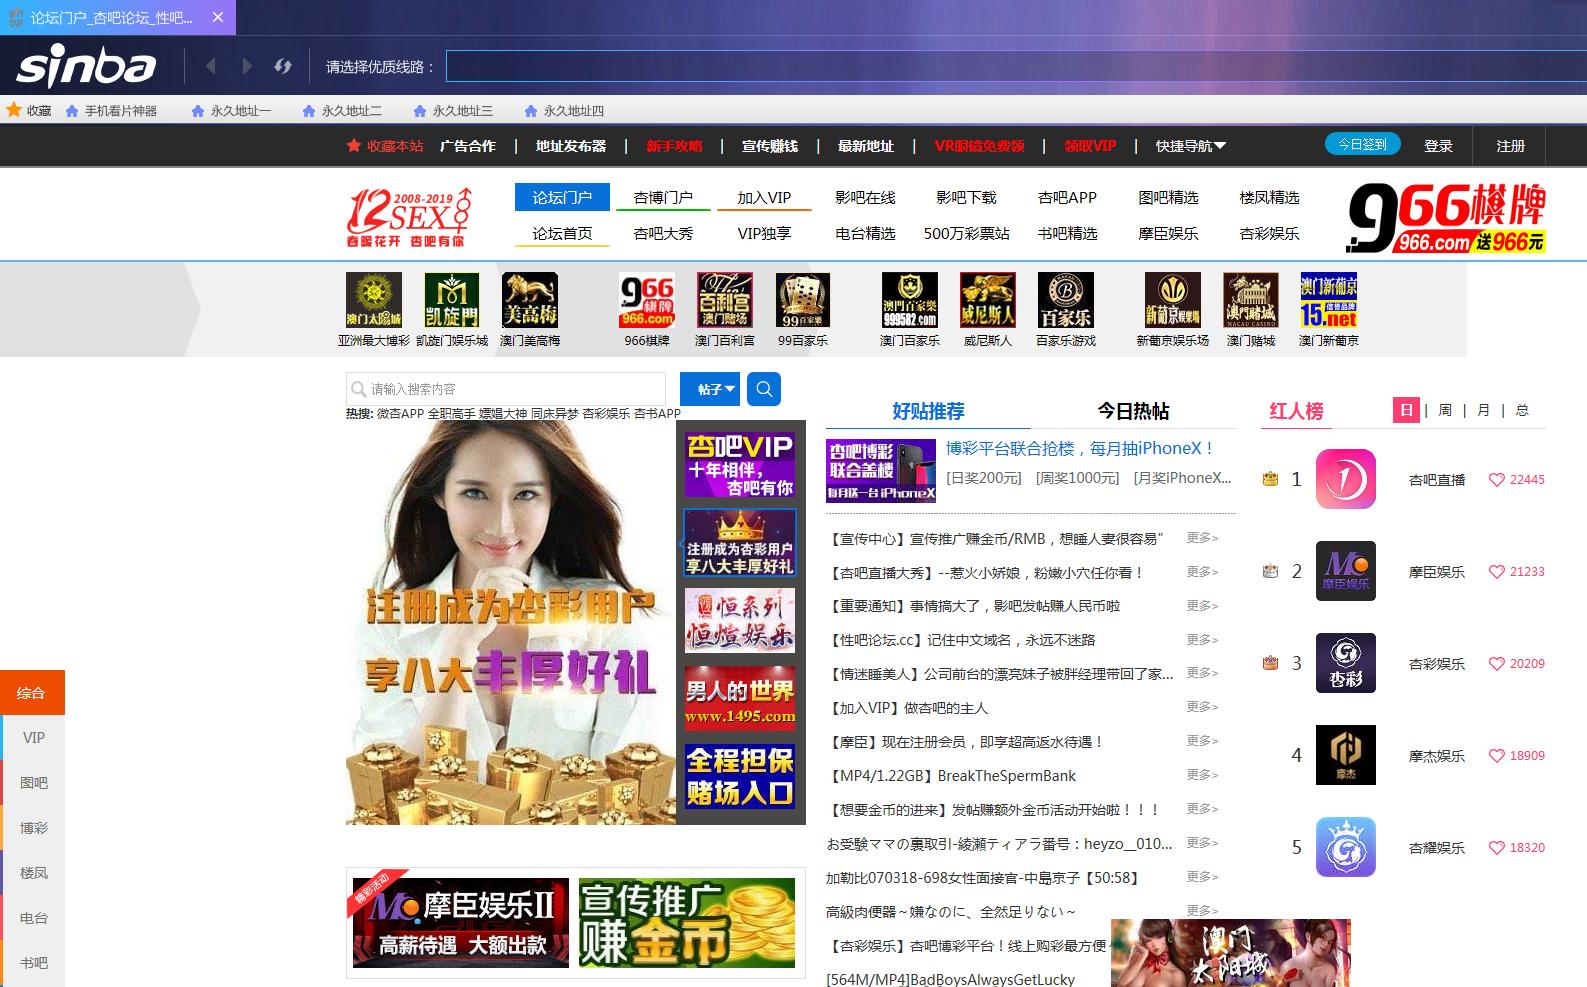This screenshot has height=987, width=1587.
Task: Click the 966棋牌 banner at top right
Action: tap(1446, 217)
